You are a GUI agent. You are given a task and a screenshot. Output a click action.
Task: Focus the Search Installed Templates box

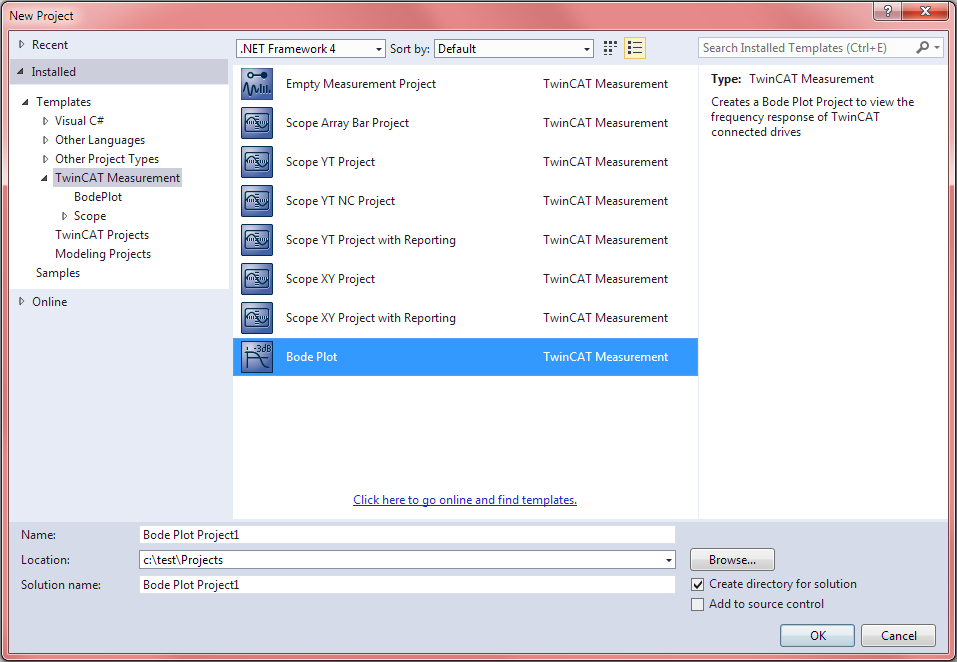tap(807, 48)
